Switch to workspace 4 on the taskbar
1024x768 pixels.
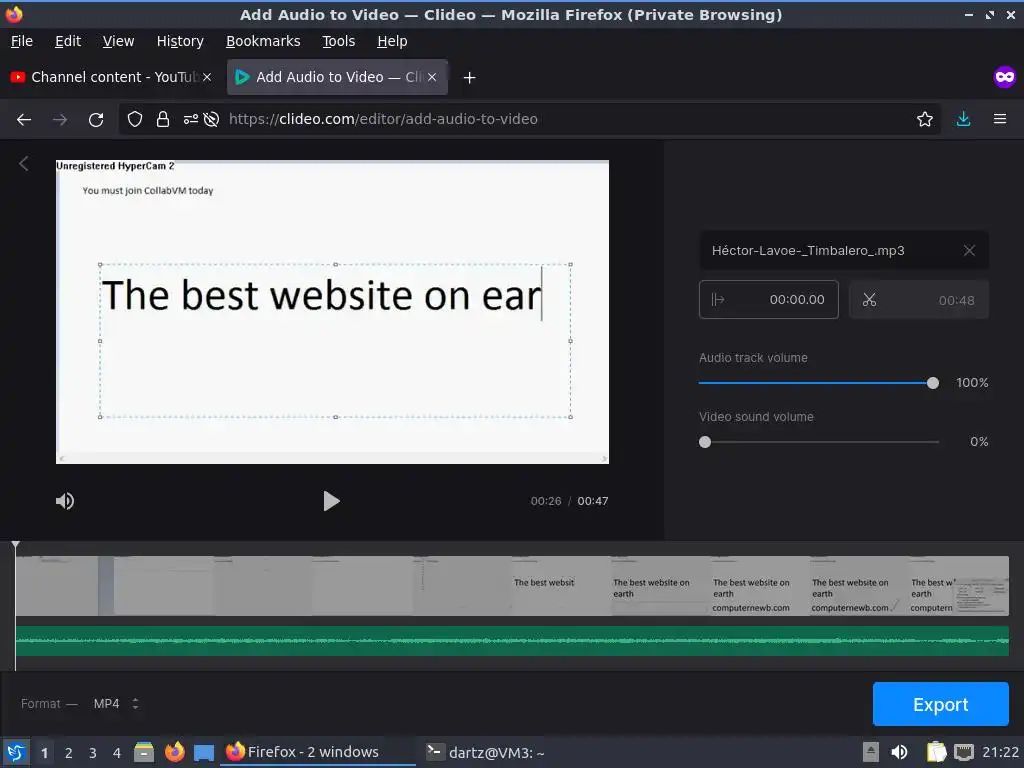117,753
